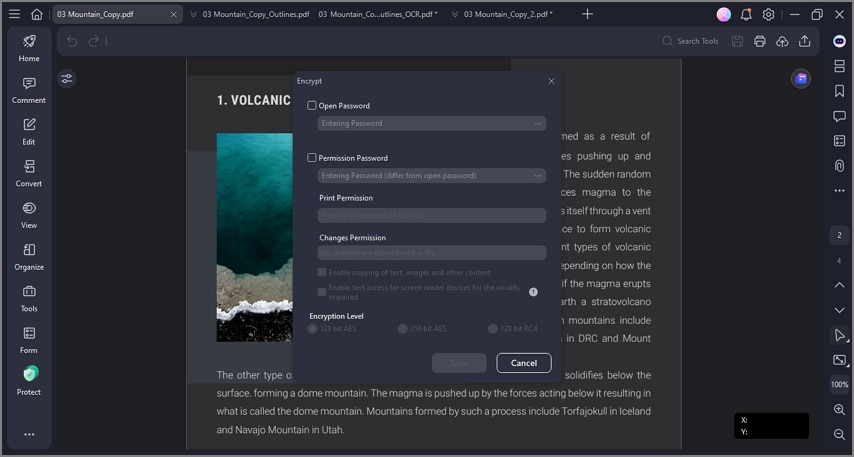Open the select cursor tool options
This screenshot has height=457, width=854.
click(x=839, y=335)
